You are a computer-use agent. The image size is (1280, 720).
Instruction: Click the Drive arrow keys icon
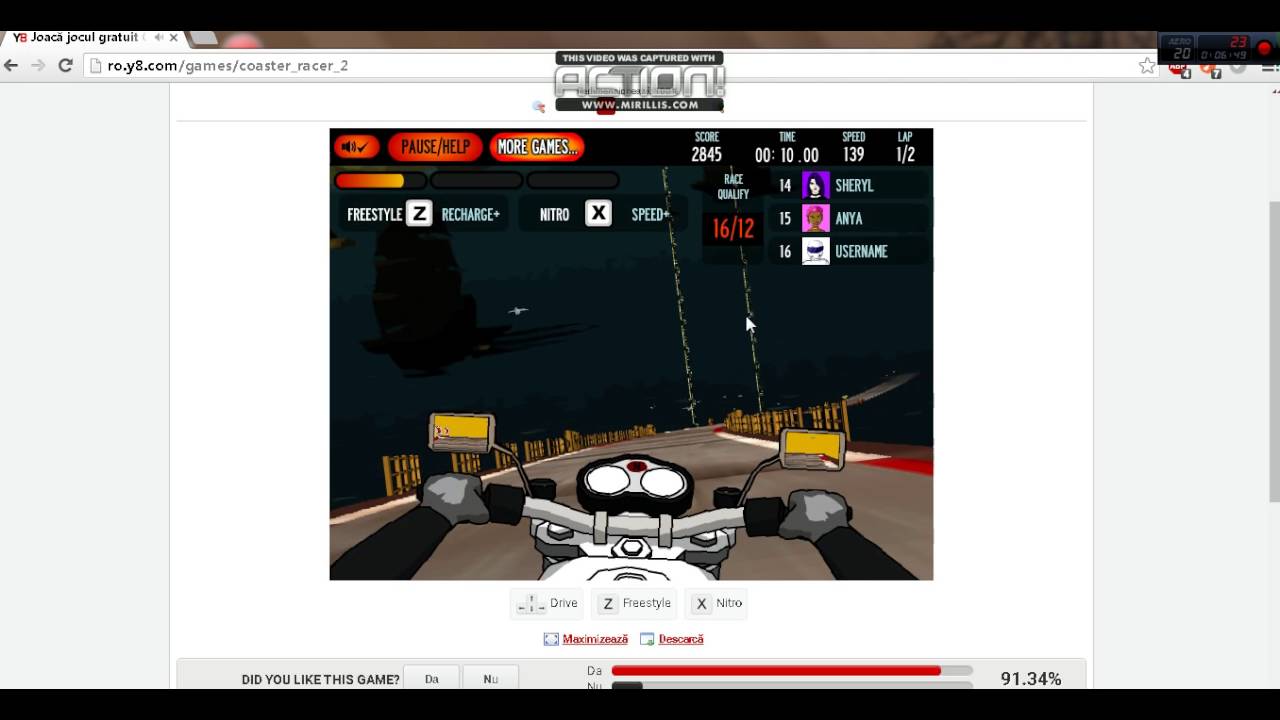(x=530, y=603)
